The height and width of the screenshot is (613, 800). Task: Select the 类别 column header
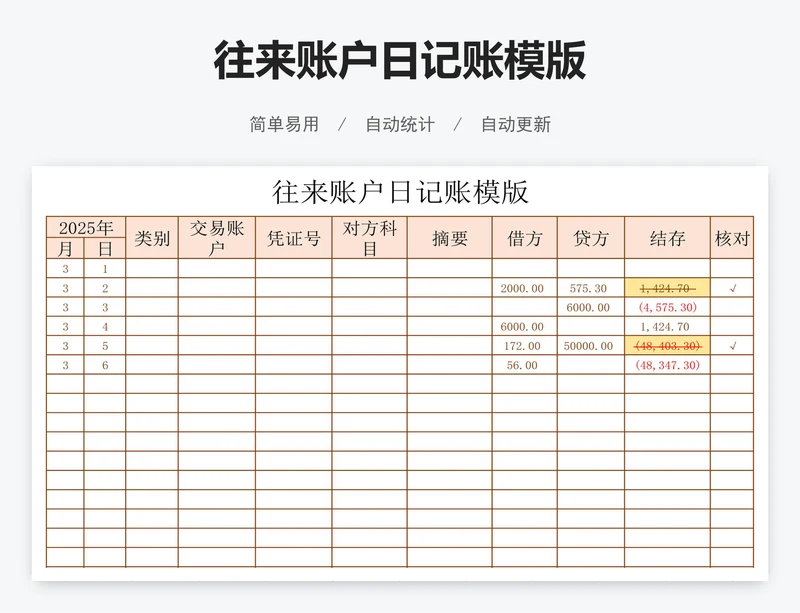(152, 238)
